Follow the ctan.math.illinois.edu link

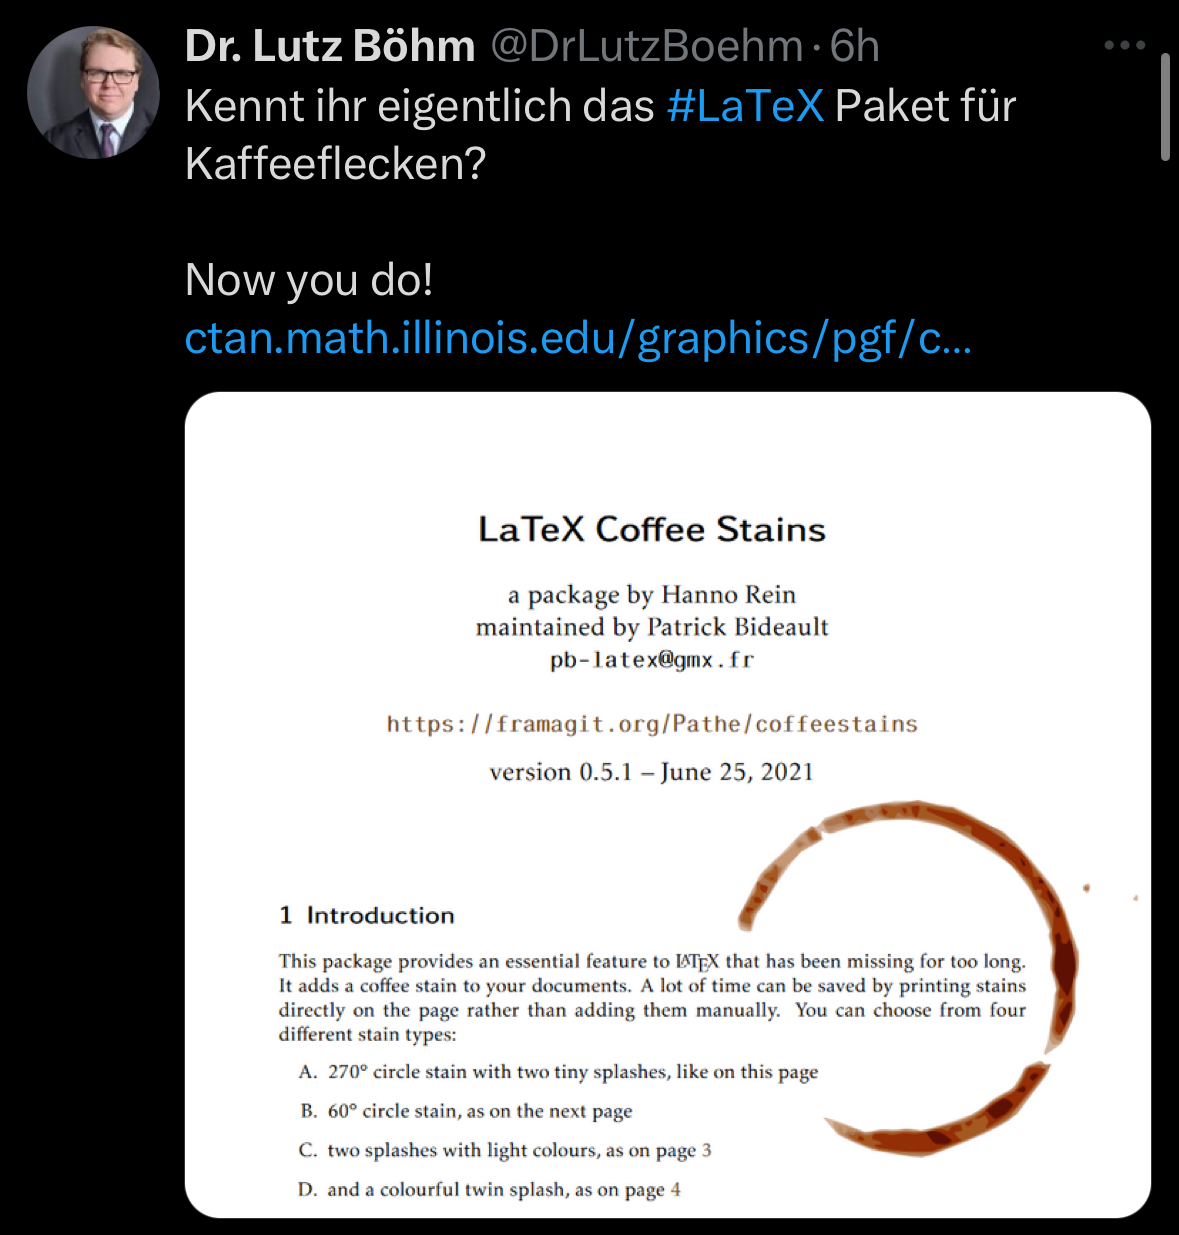(x=578, y=339)
